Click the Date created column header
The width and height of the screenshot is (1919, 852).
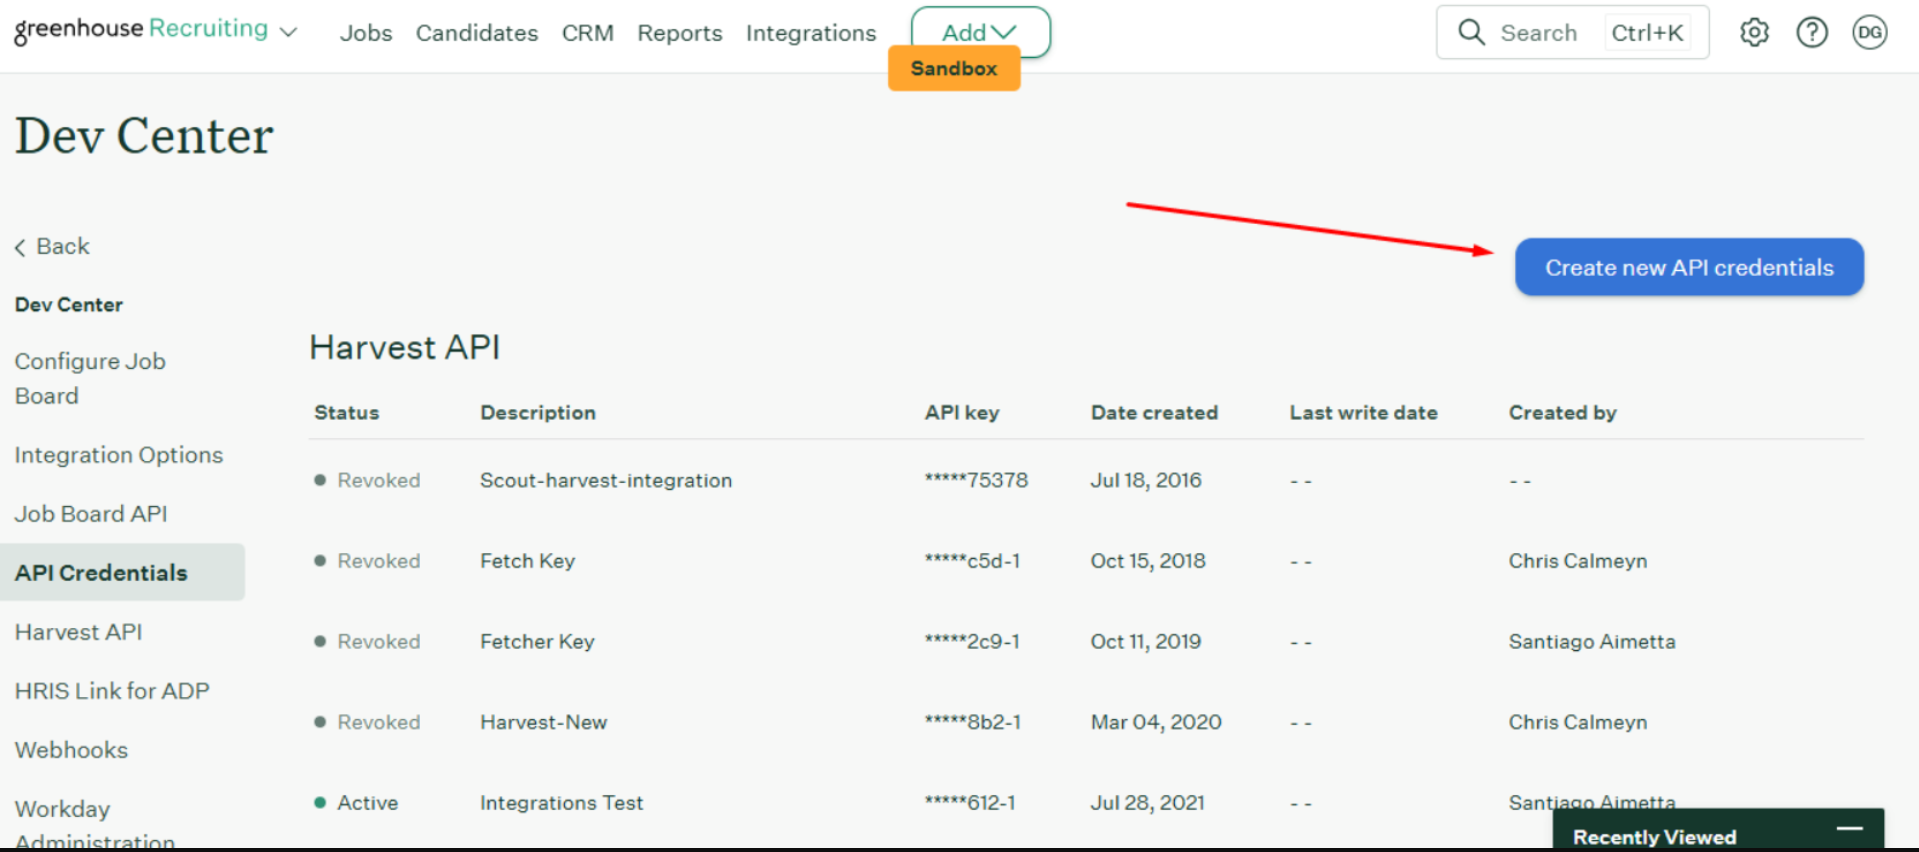tap(1154, 412)
